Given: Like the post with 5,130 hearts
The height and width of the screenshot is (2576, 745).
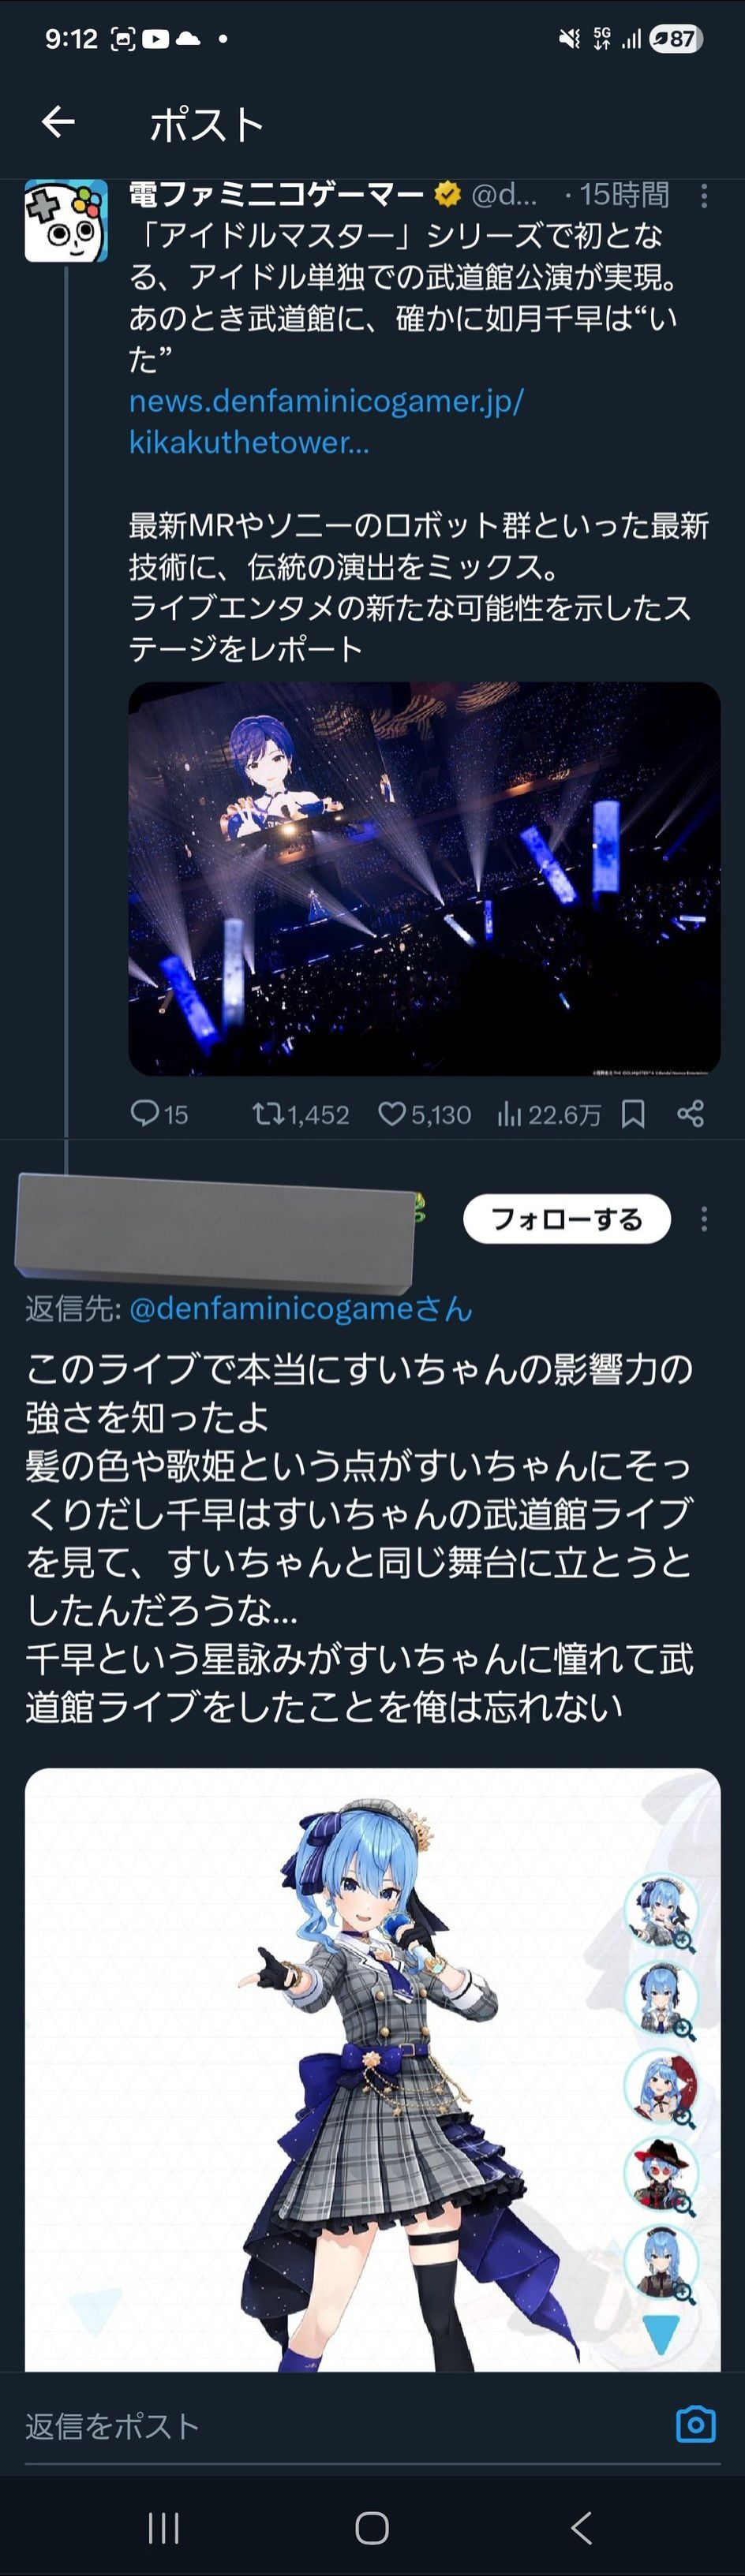Looking at the screenshot, I should tap(392, 1113).
